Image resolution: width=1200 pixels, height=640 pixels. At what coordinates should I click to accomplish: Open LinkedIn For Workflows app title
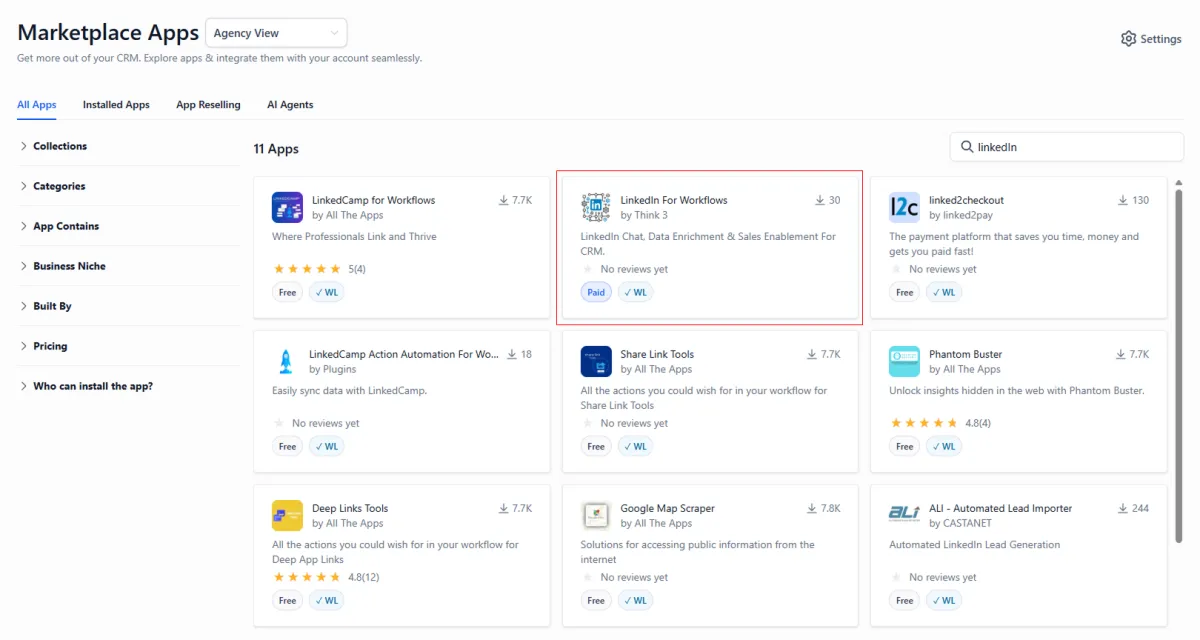(674, 200)
